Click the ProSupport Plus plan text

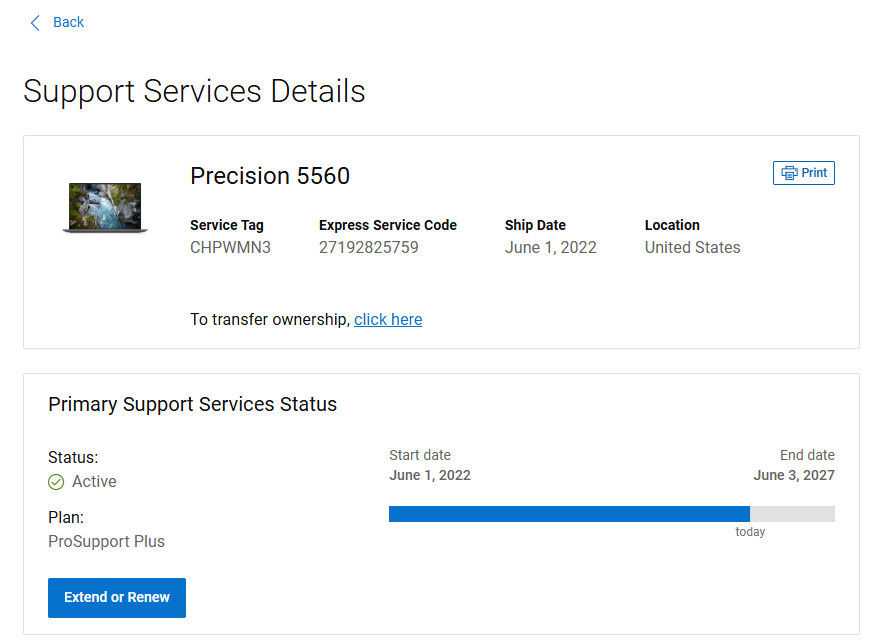pyautogui.click(x=107, y=541)
